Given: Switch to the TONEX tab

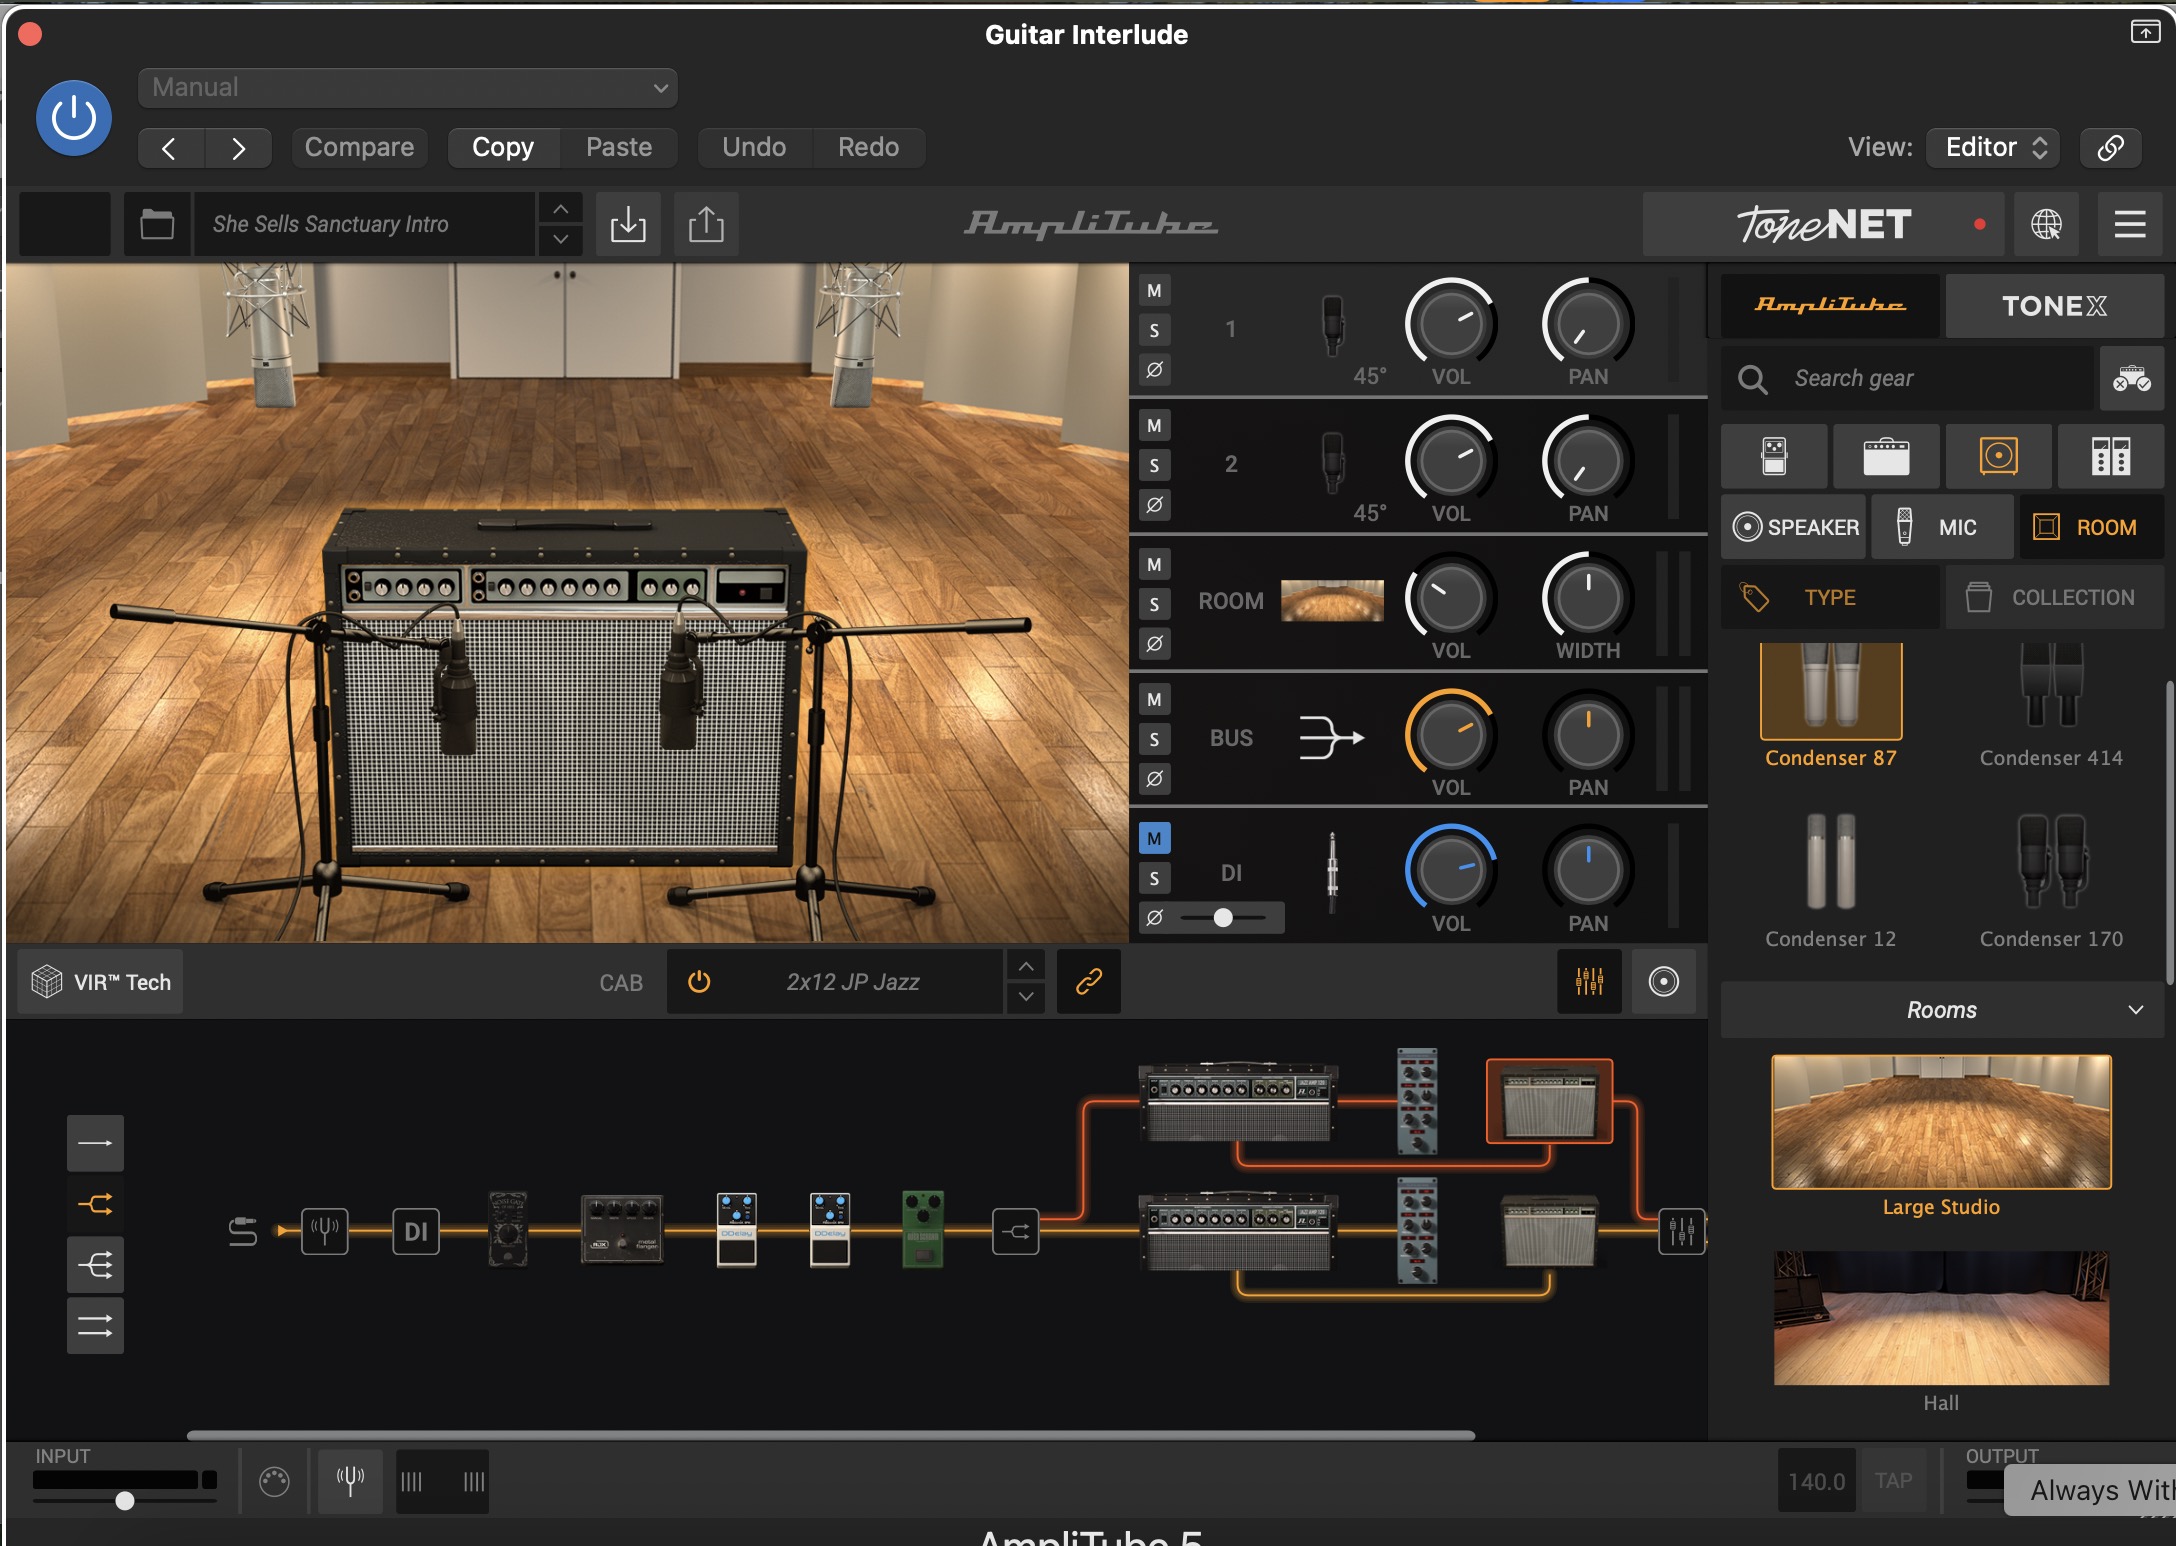Looking at the screenshot, I should click(x=2054, y=305).
